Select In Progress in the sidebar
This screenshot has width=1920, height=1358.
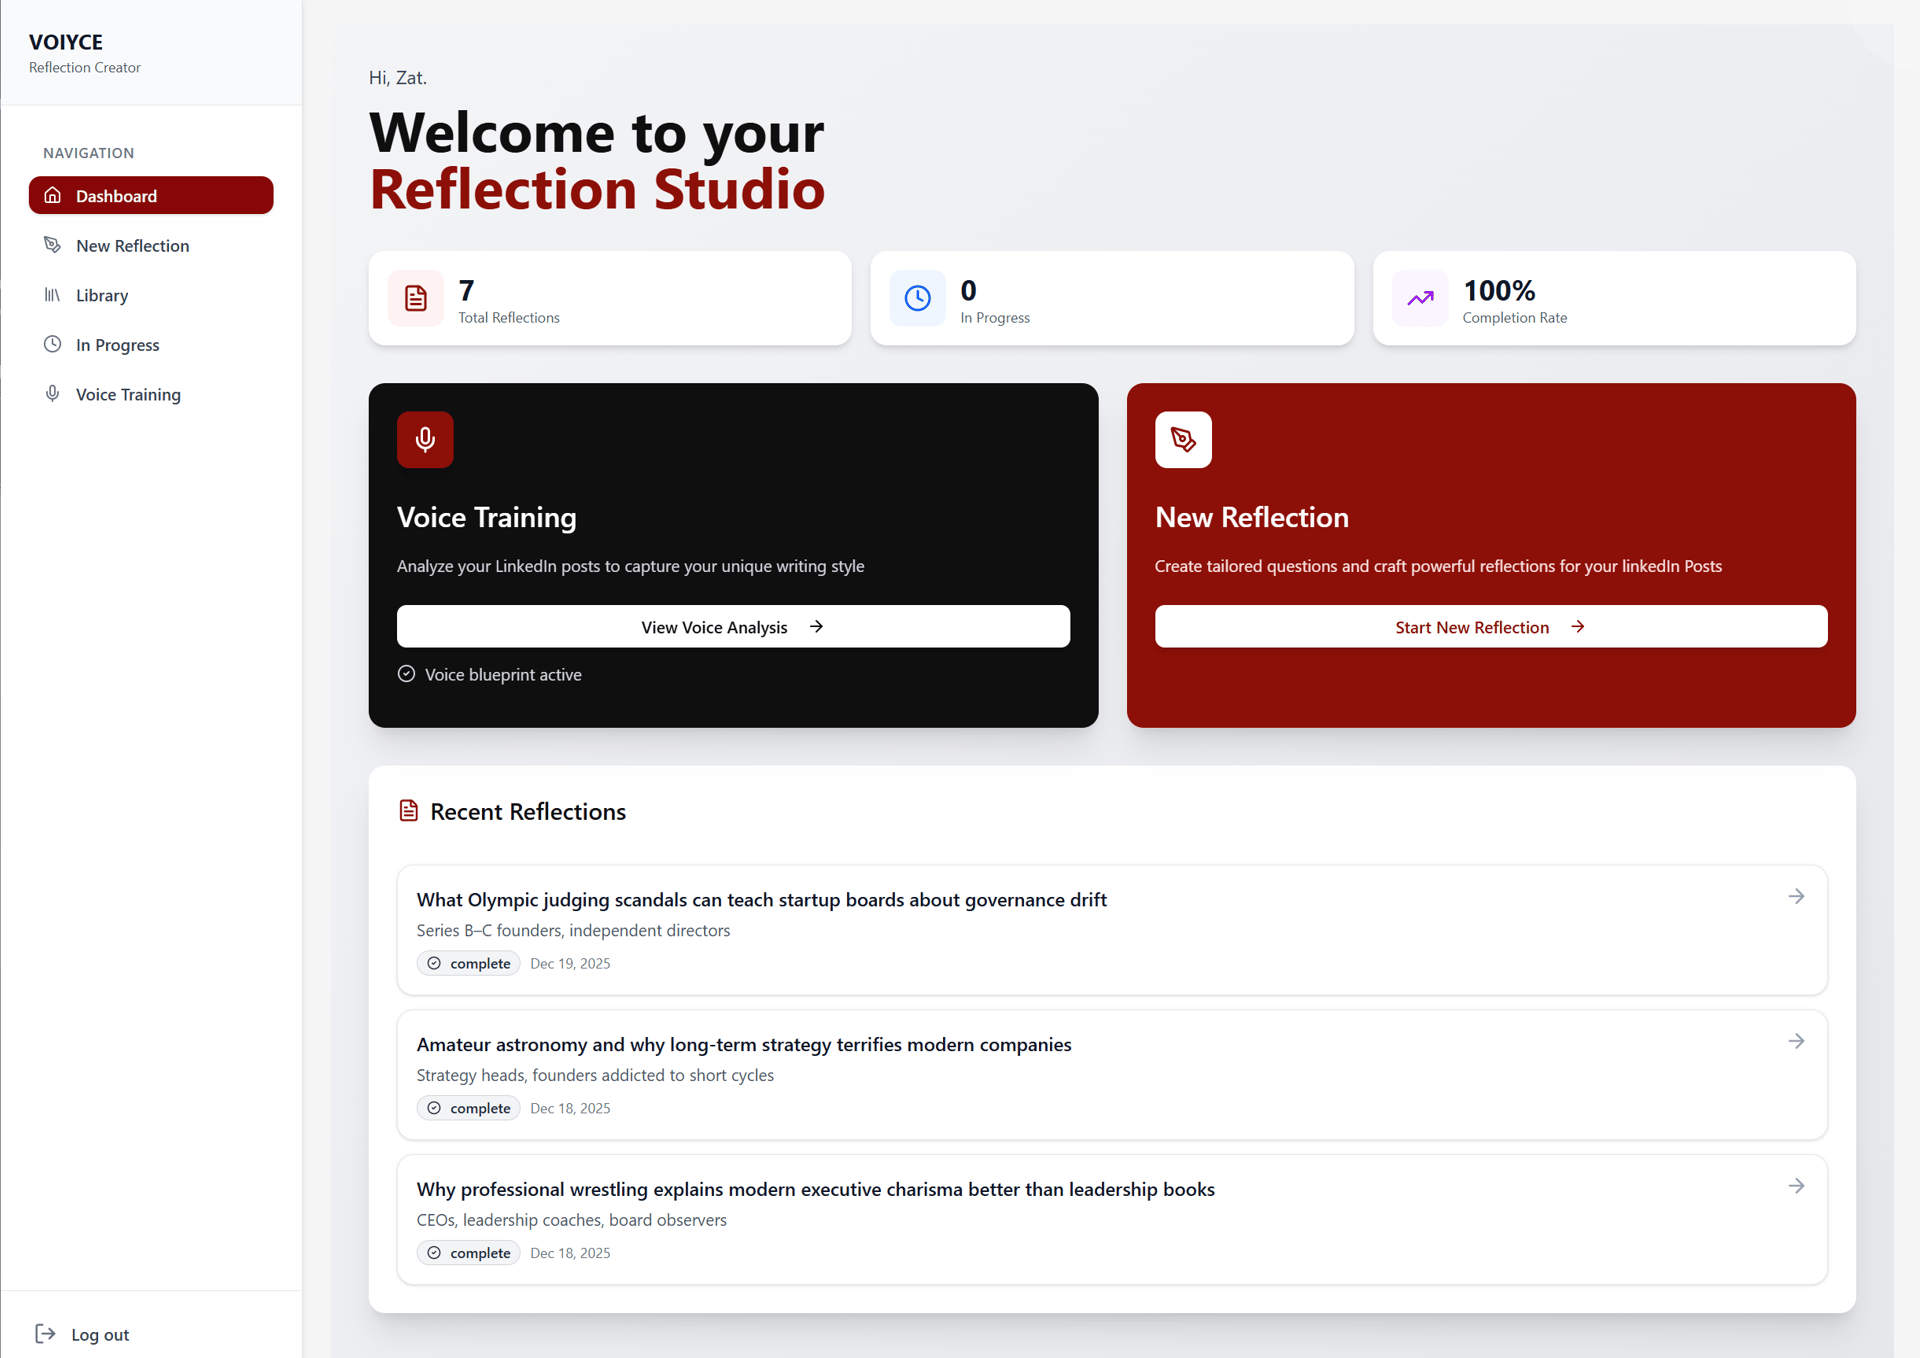click(117, 345)
